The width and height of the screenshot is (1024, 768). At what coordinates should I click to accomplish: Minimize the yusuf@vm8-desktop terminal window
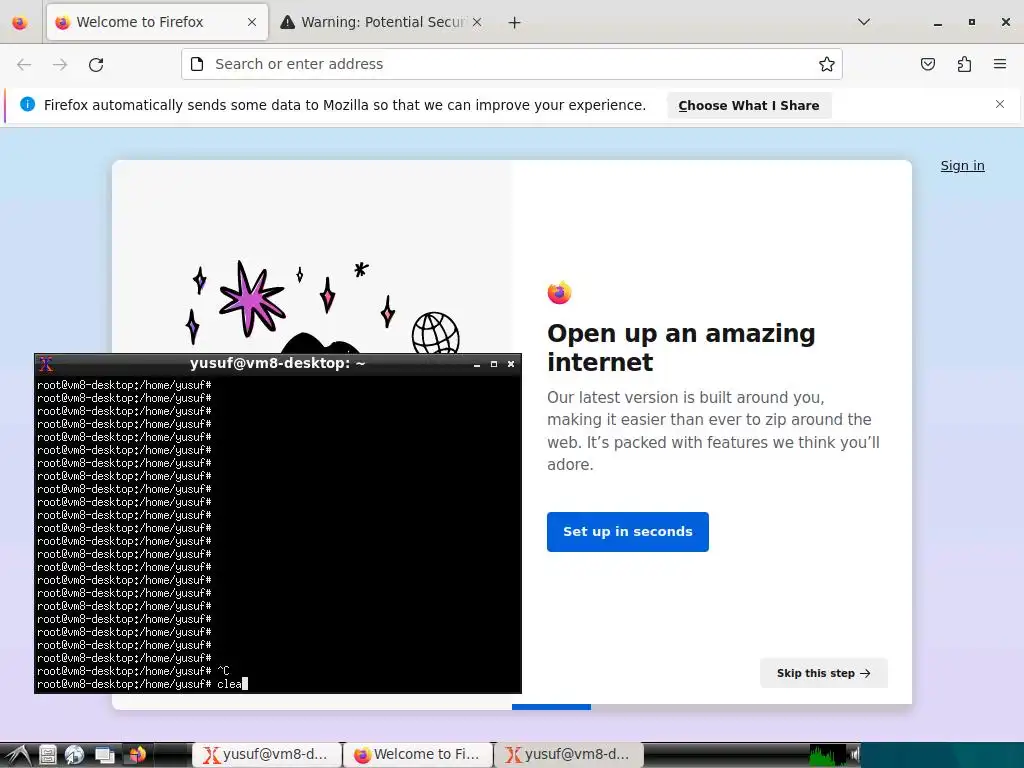point(477,364)
